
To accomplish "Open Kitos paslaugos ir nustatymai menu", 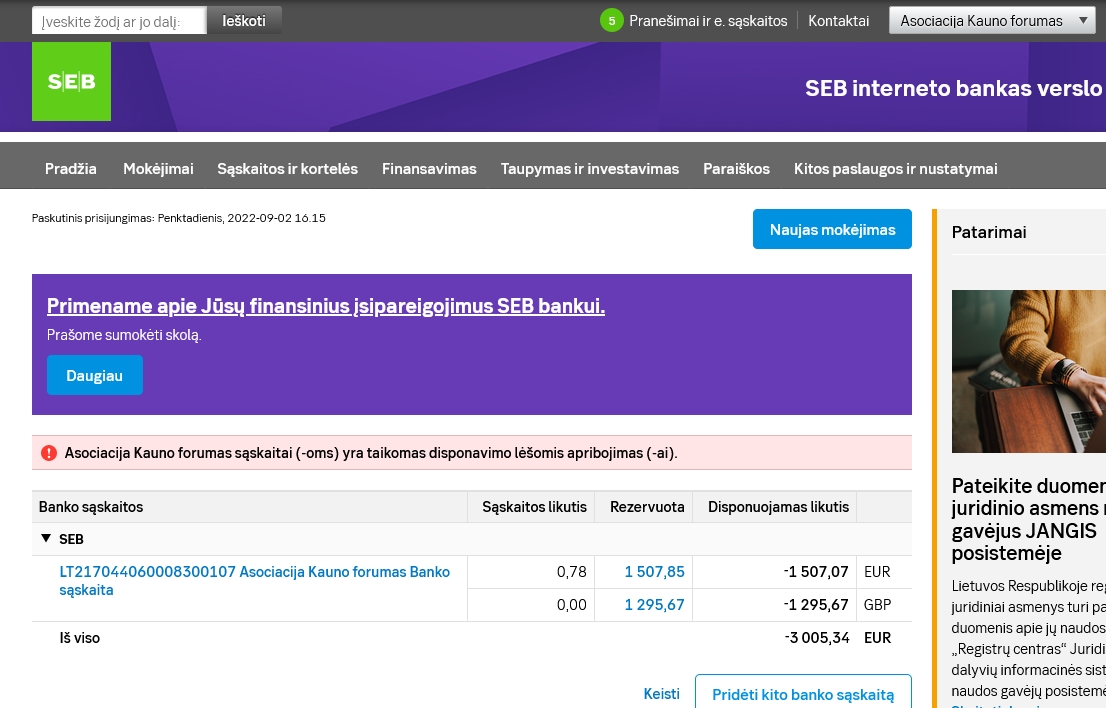I will click(x=895, y=169).
